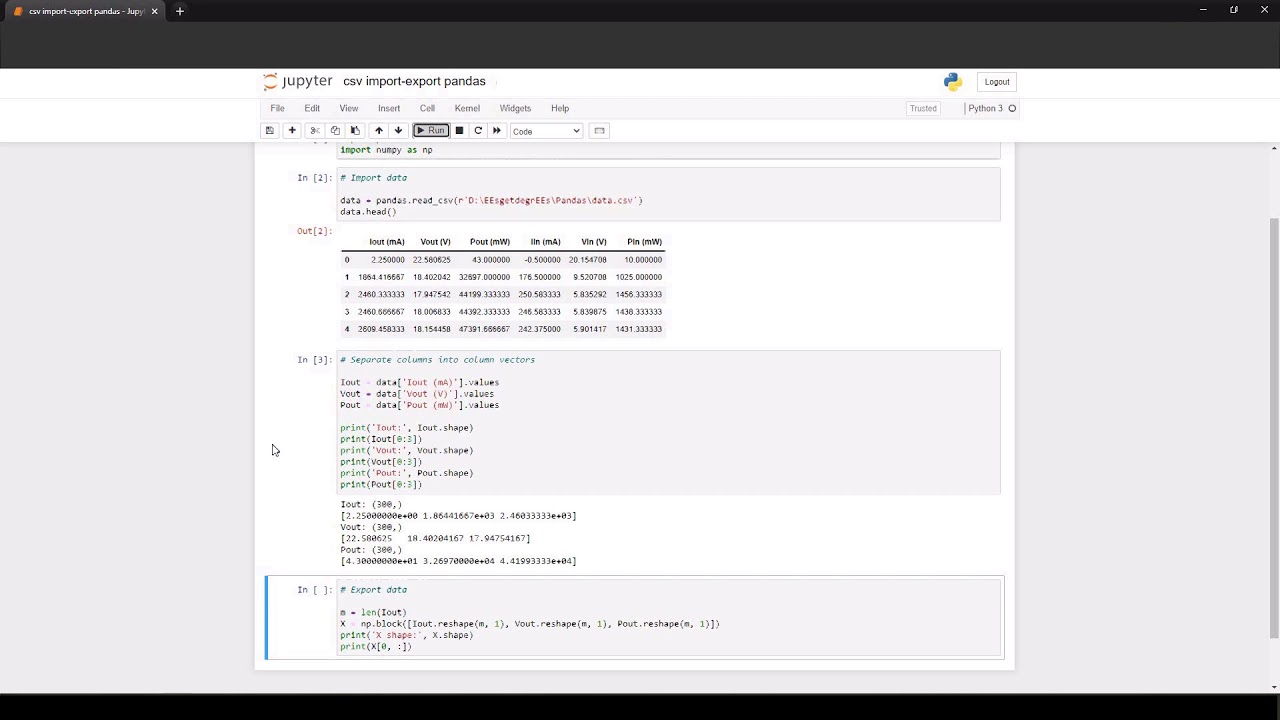
Task: Restart kernel and run all cells
Action: tap(497, 131)
